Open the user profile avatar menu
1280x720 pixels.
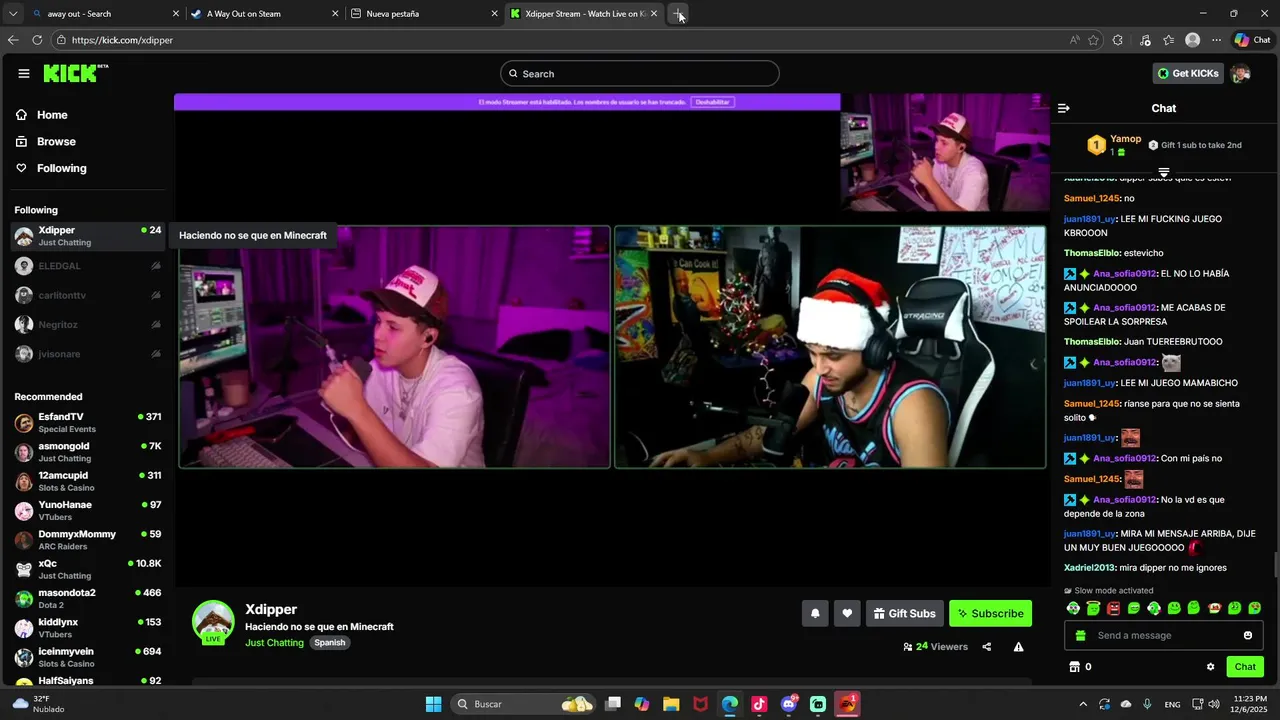pyautogui.click(x=1240, y=73)
